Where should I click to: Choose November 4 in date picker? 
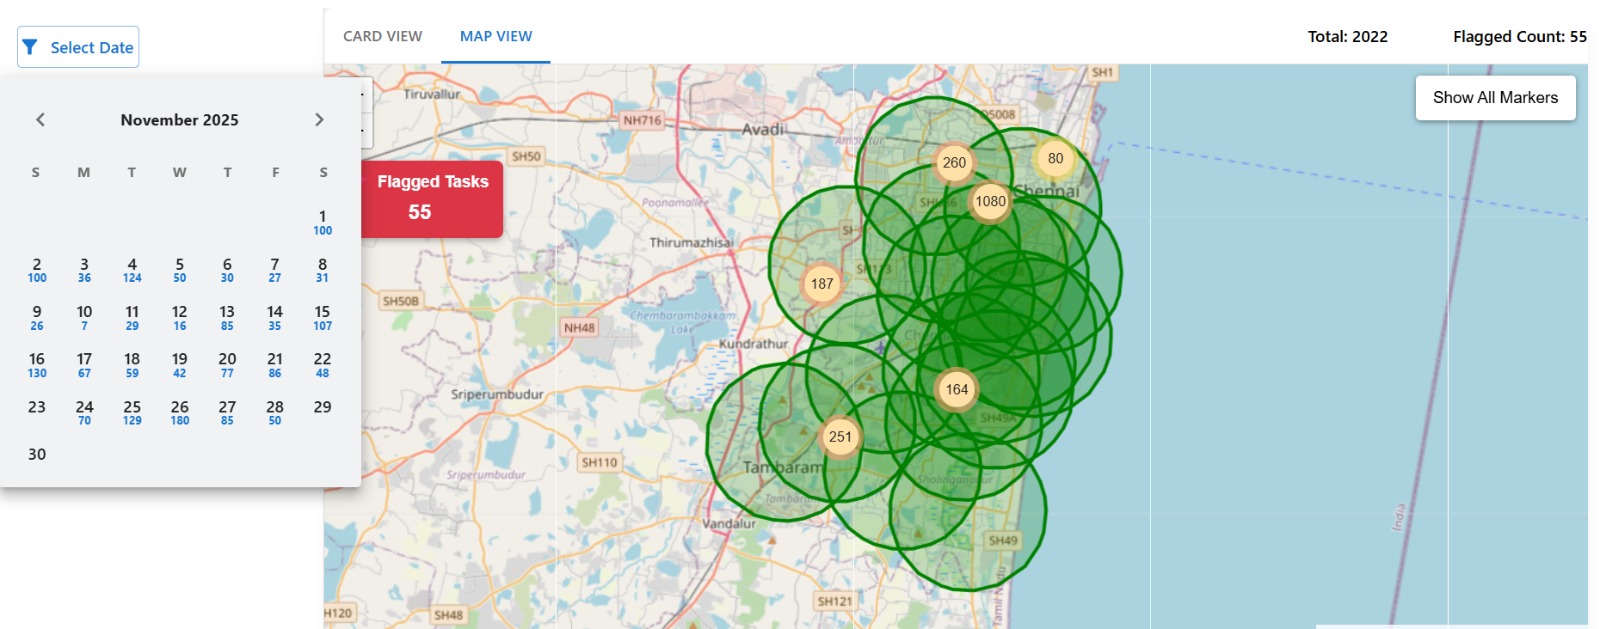pos(132,270)
